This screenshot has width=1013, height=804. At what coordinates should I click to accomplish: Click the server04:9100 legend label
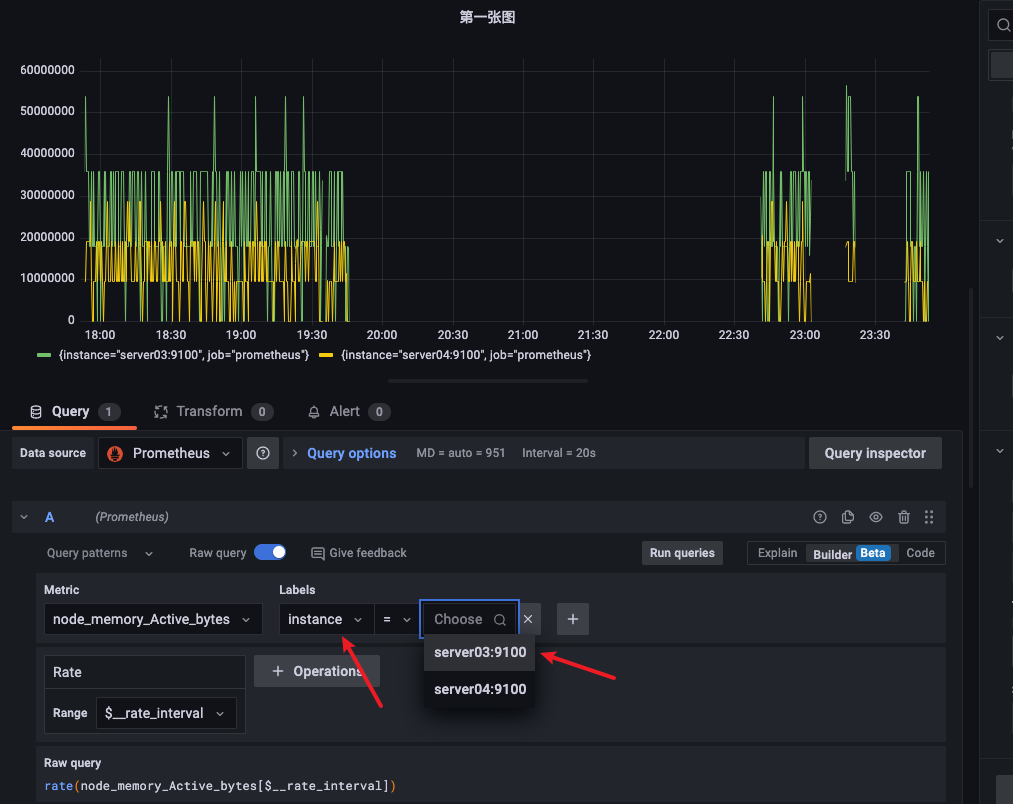pos(466,355)
